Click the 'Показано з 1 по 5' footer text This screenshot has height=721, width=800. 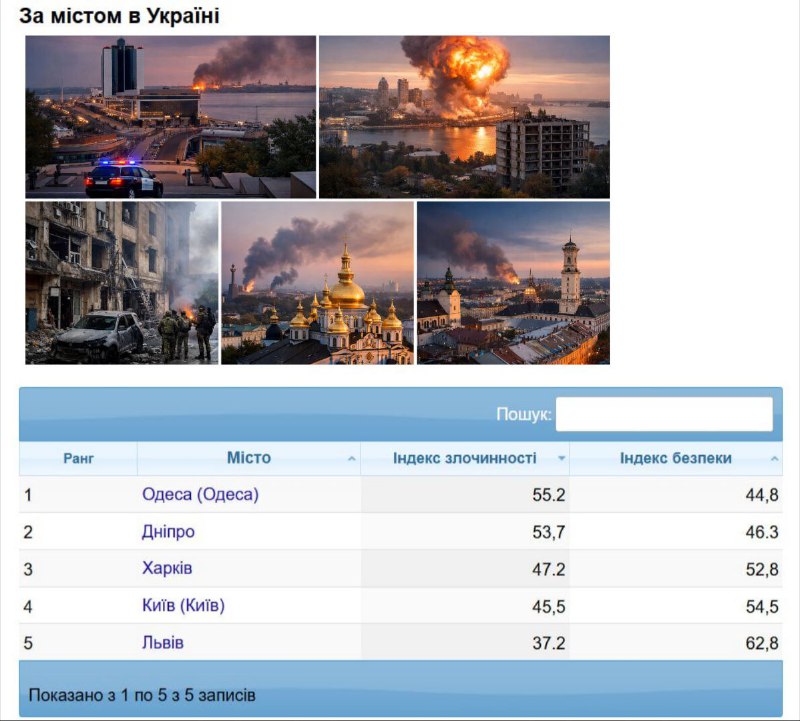(x=142, y=694)
